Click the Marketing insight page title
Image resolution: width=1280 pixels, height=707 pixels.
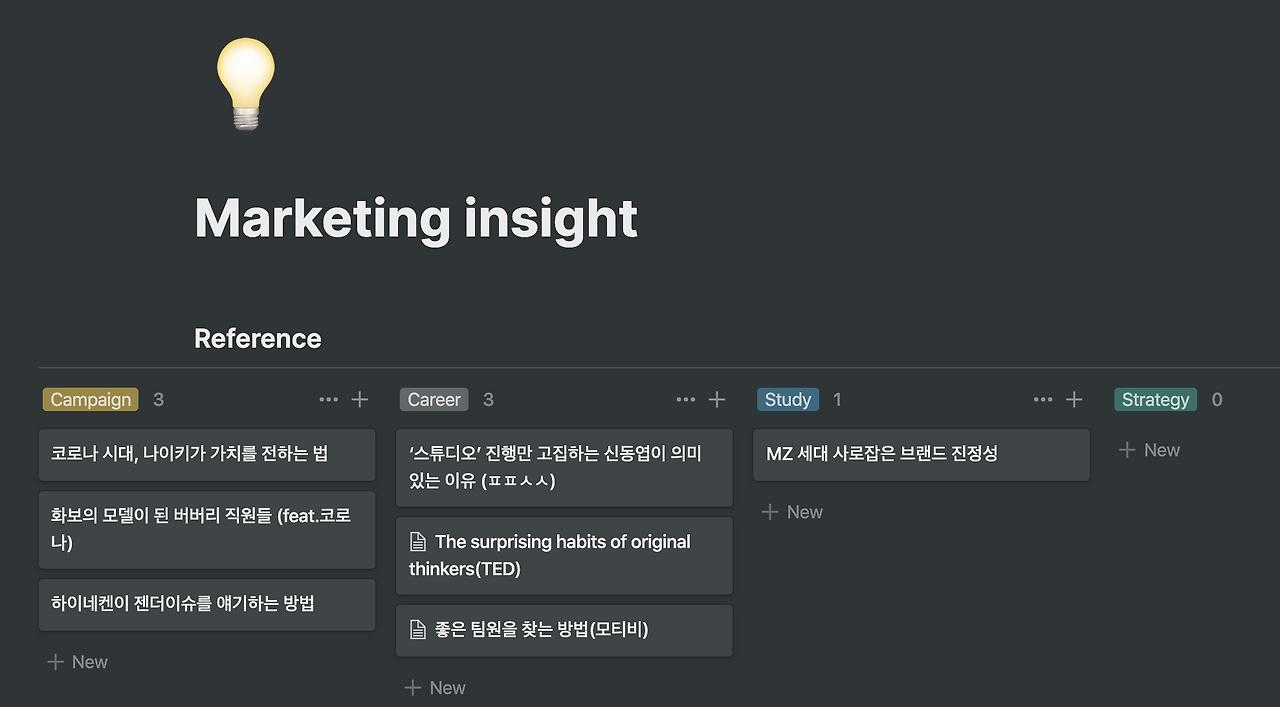point(416,218)
